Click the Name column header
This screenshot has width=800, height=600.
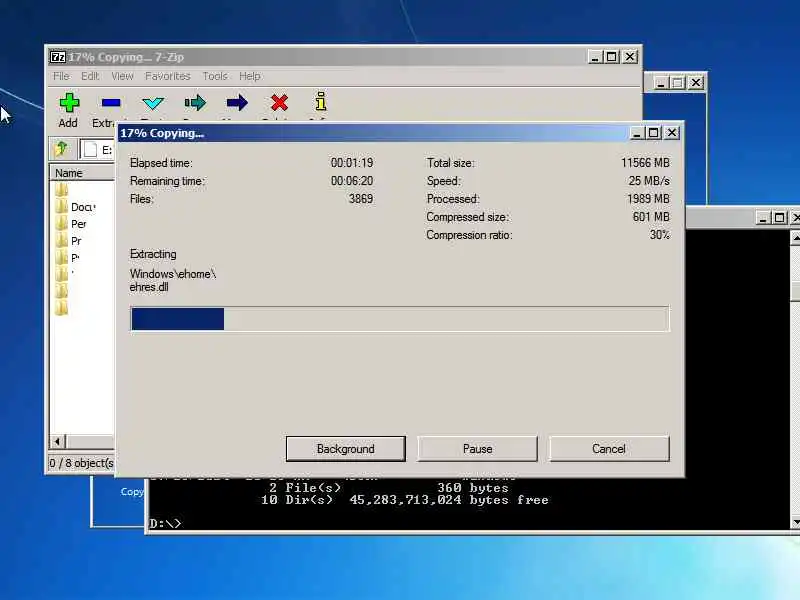[82, 173]
